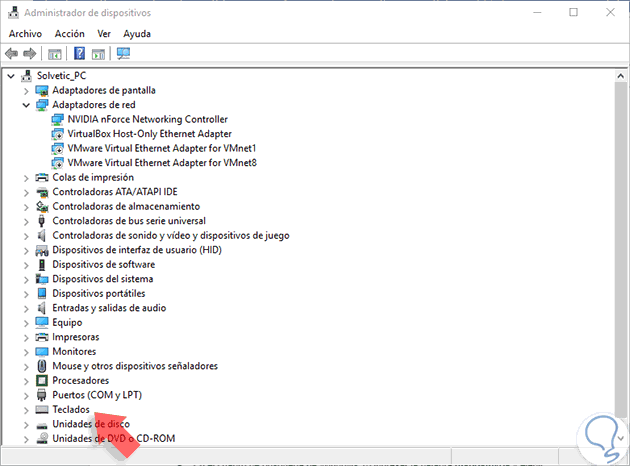Click the Unidades de DVD disc icon
The image size is (630, 466).
click(42, 438)
